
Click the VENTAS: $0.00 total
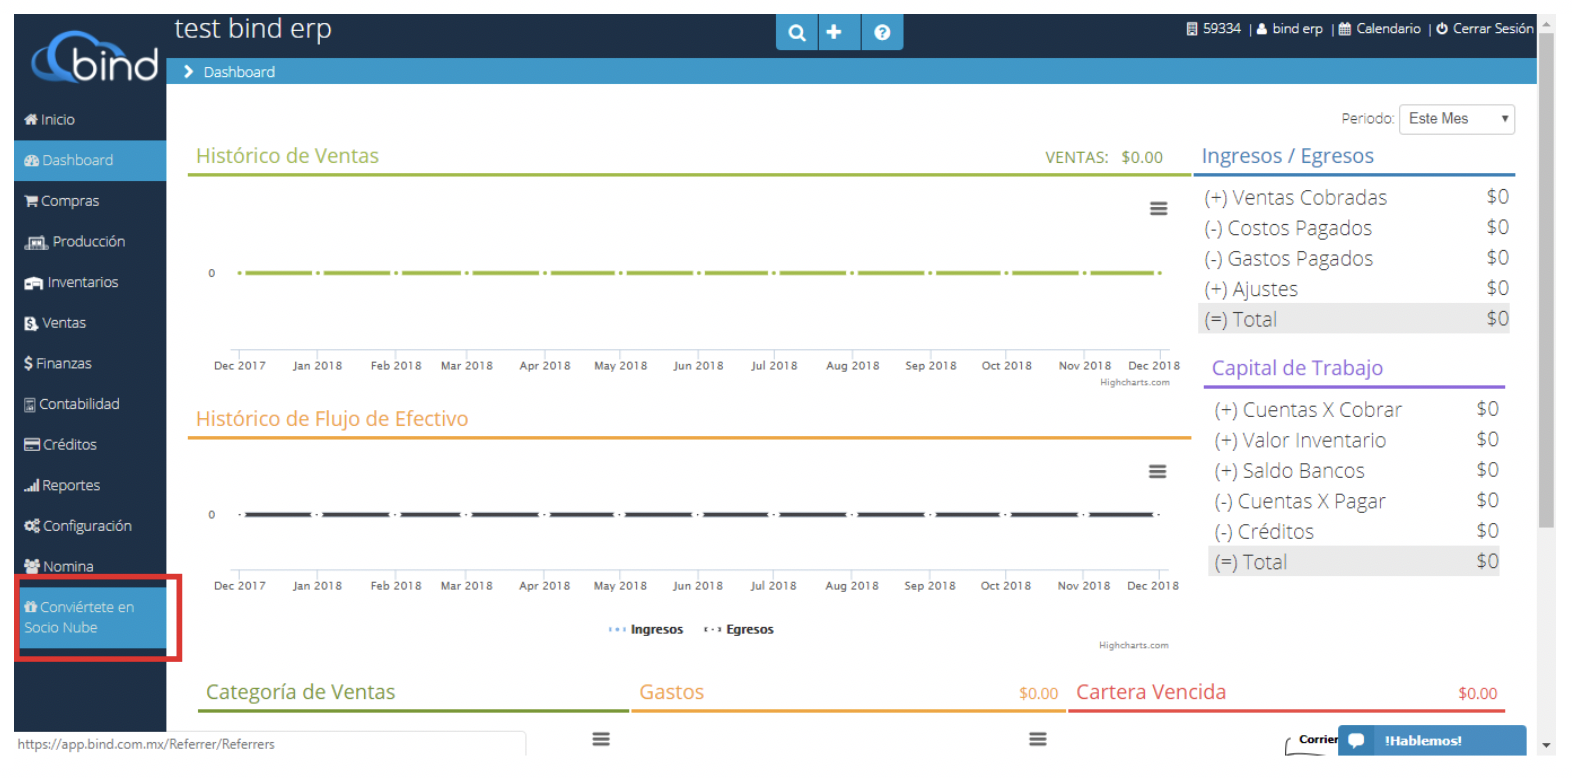click(x=1104, y=157)
